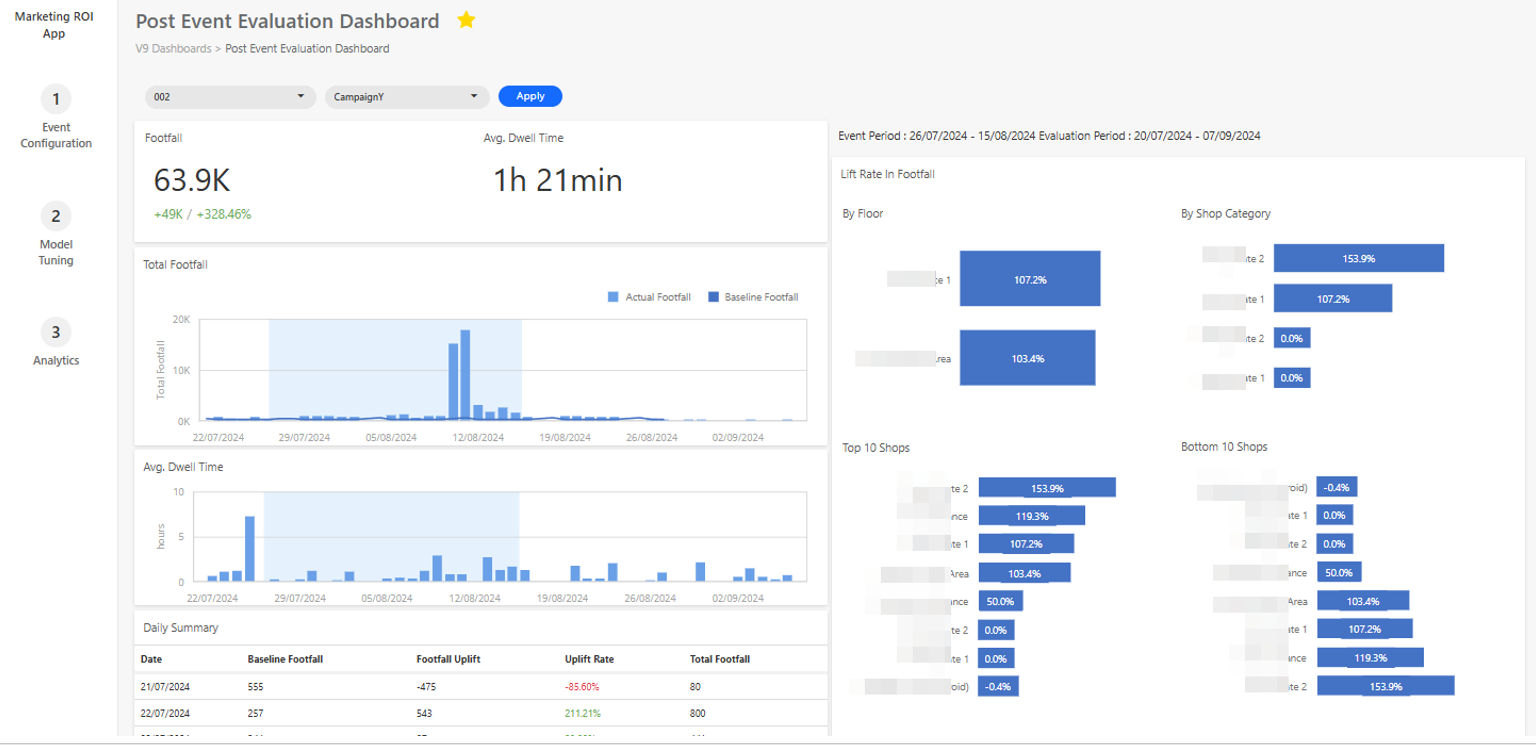
Task: Click baseline footfall value 257
Action: [x=257, y=714]
